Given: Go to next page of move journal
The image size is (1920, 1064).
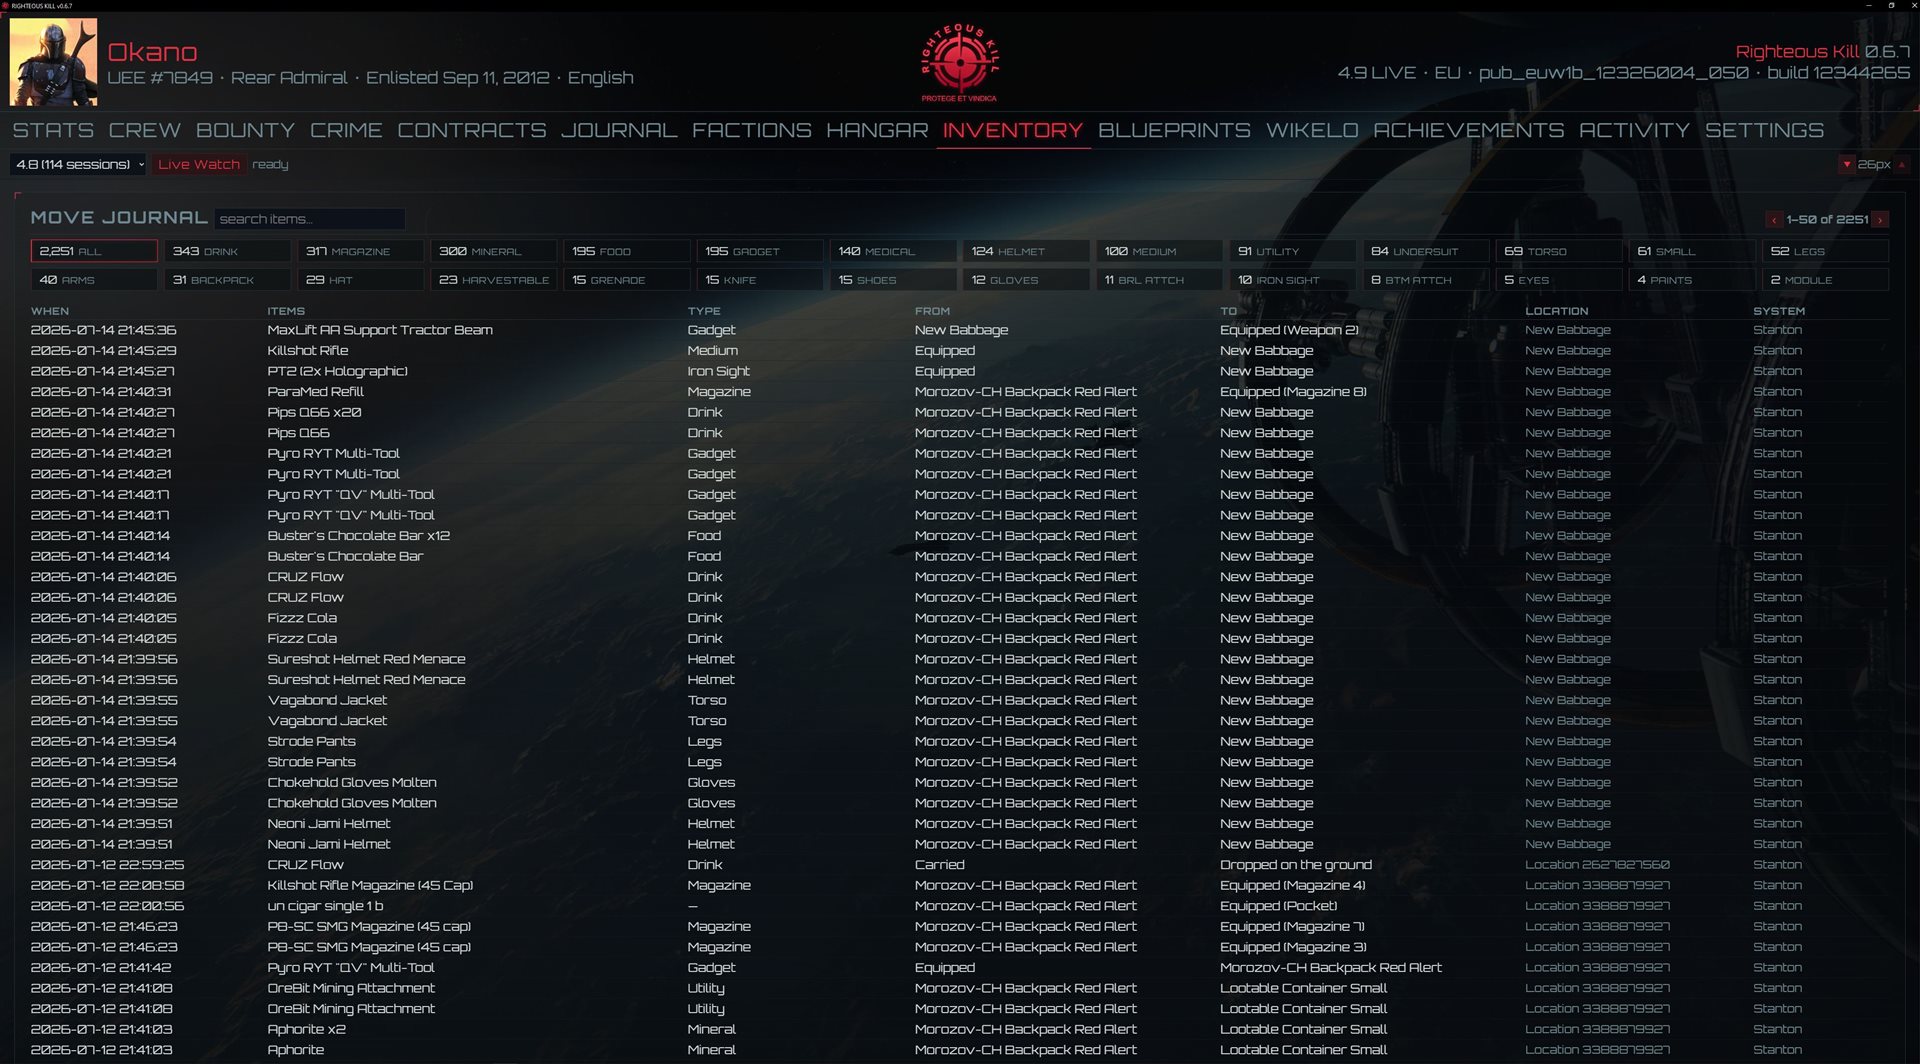Looking at the screenshot, I should (x=1880, y=219).
